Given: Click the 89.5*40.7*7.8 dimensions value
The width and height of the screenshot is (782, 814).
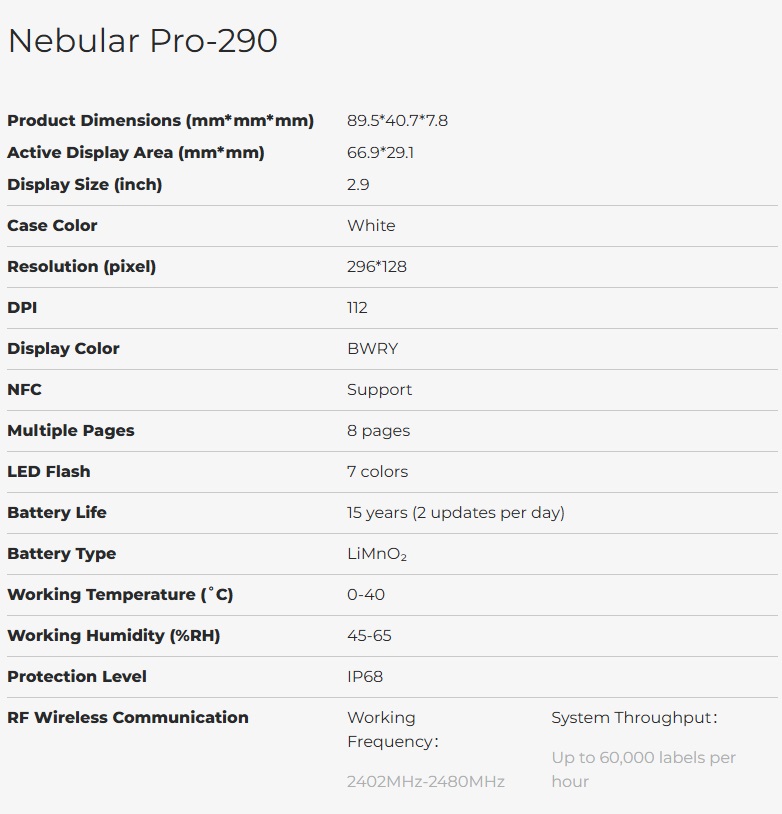Looking at the screenshot, I should [397, 121].
